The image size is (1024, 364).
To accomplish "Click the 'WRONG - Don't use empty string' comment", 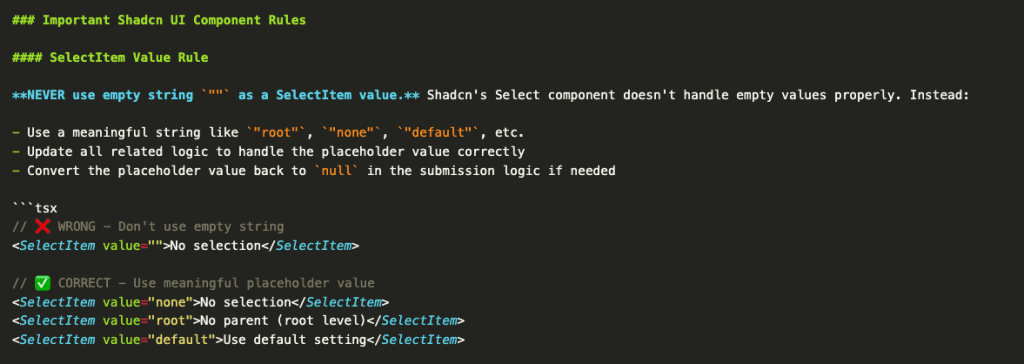I will pos(170,227).
